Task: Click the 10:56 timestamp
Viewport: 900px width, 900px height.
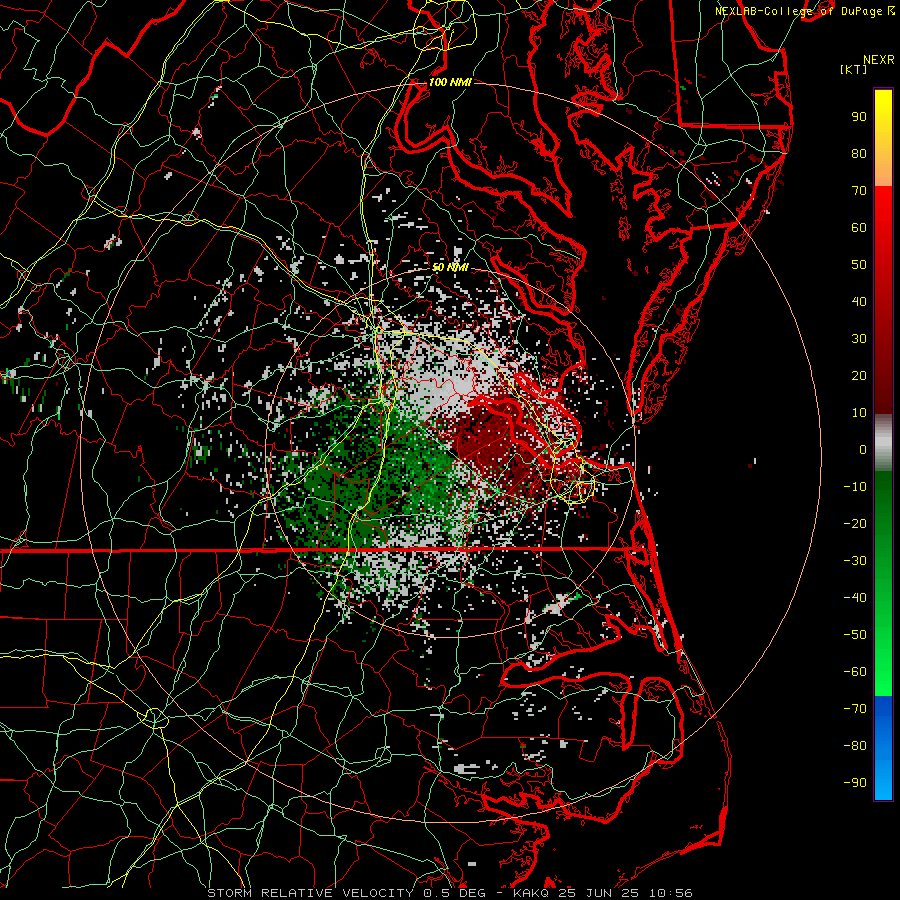Action: pos(670,893)
